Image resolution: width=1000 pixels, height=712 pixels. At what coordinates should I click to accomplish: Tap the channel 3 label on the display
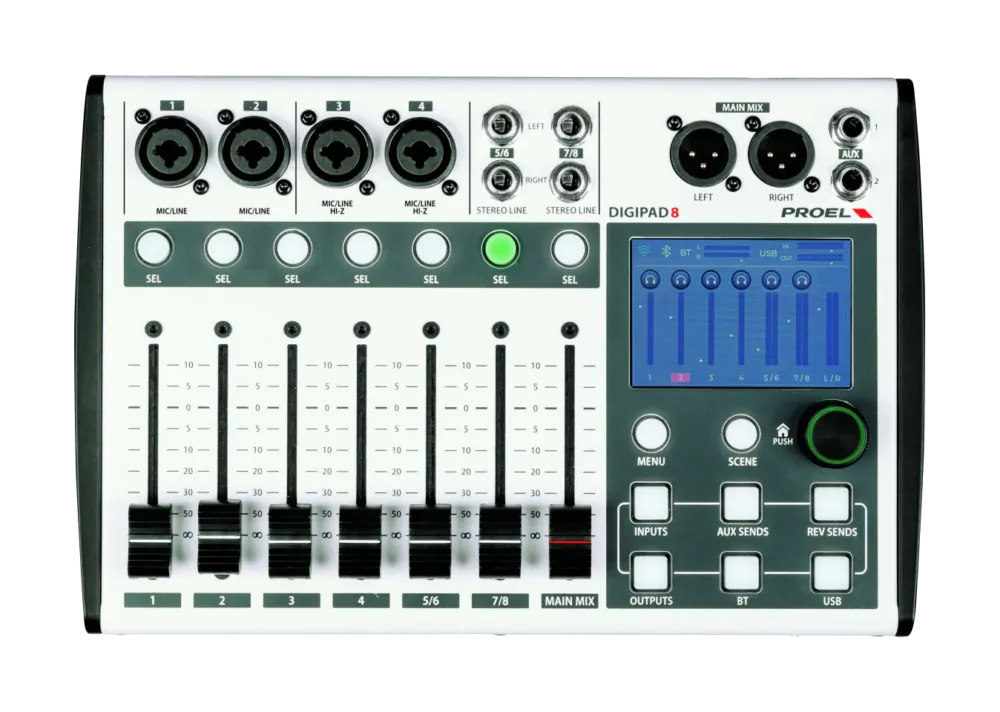click(710, 378)
